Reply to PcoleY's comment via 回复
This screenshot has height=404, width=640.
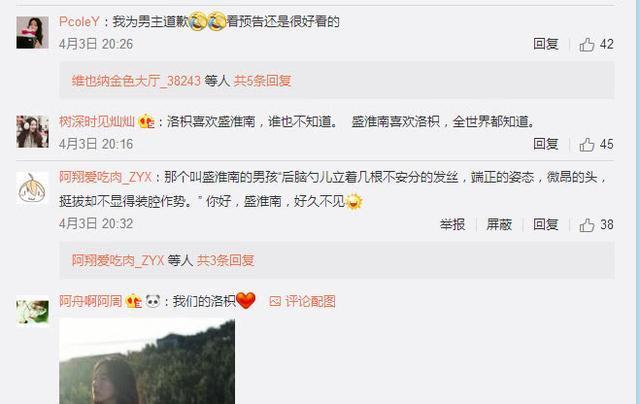546,44
